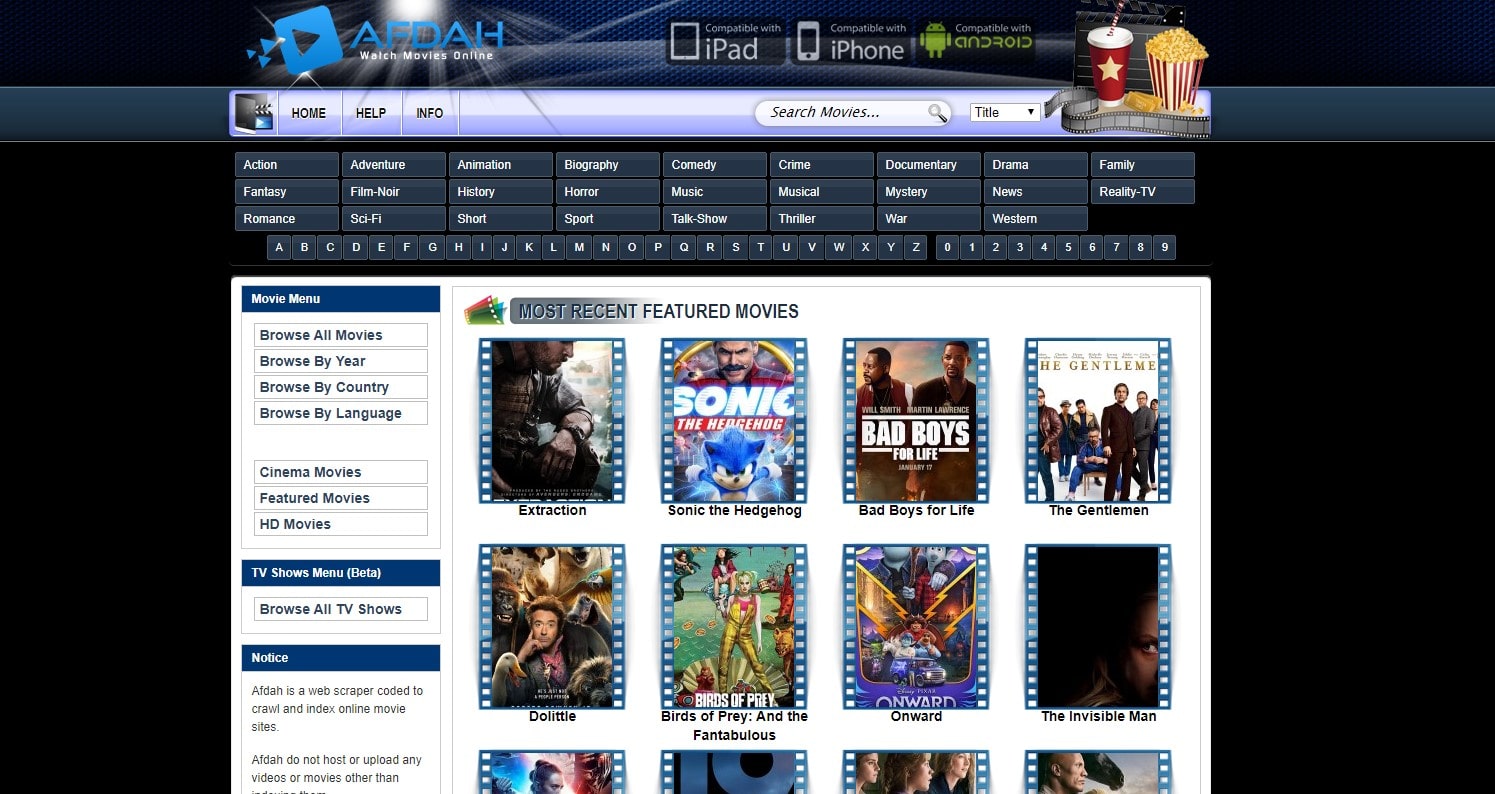Viewport: 1495px width, 794px height.
Task: Open the Talk-Show genre
Action: pyautogui.click(x=715, y=219)
